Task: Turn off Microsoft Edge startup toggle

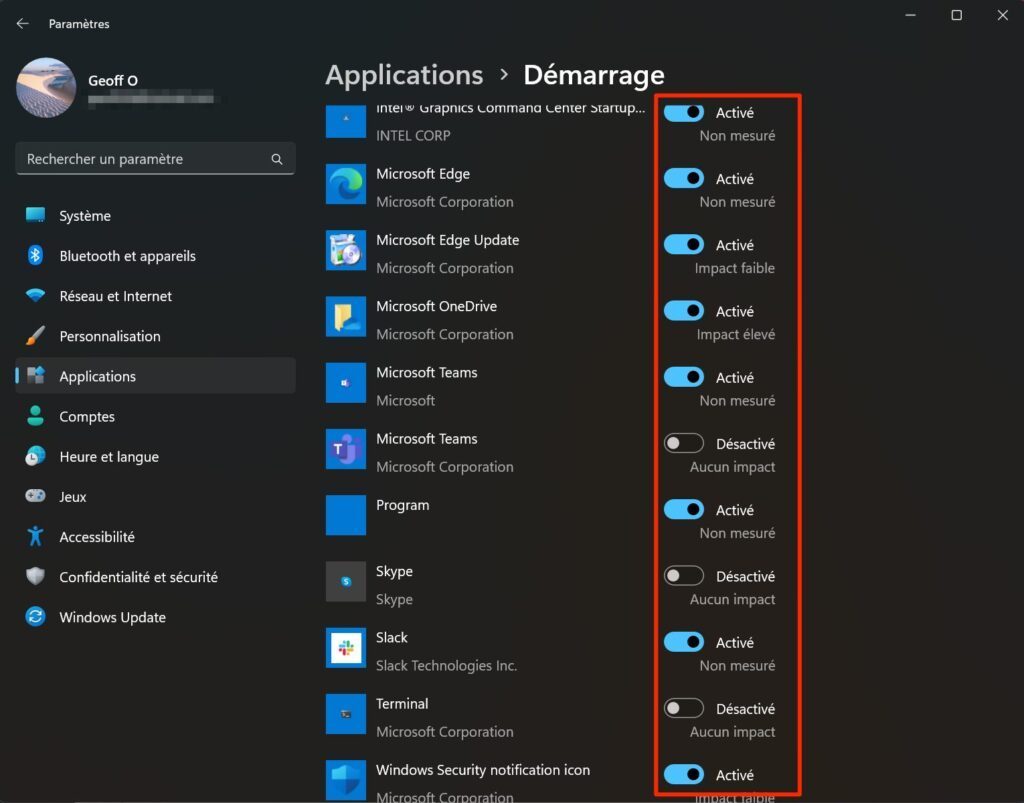Action: pos(684,178)
